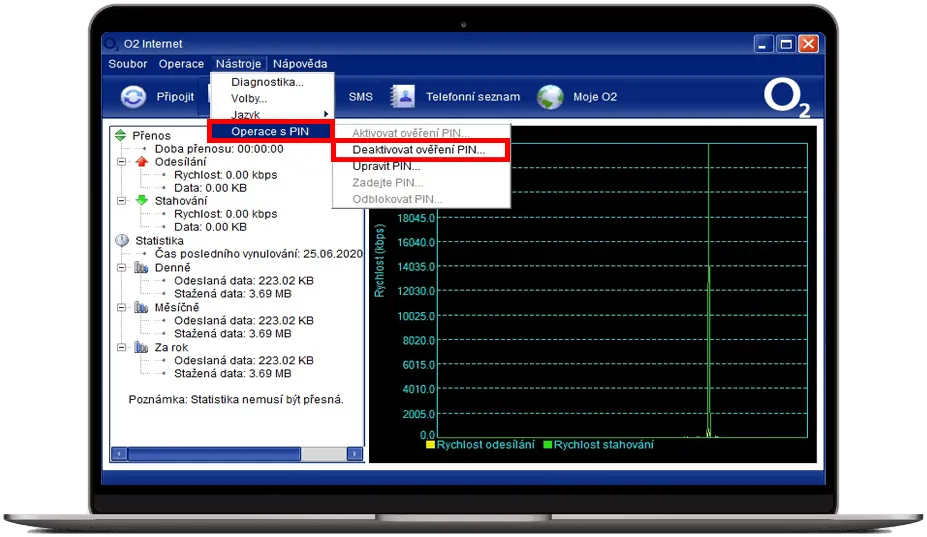
Task: Select Stažená data: 3.69 MB under Měsíčně
Action: [232, 334]
